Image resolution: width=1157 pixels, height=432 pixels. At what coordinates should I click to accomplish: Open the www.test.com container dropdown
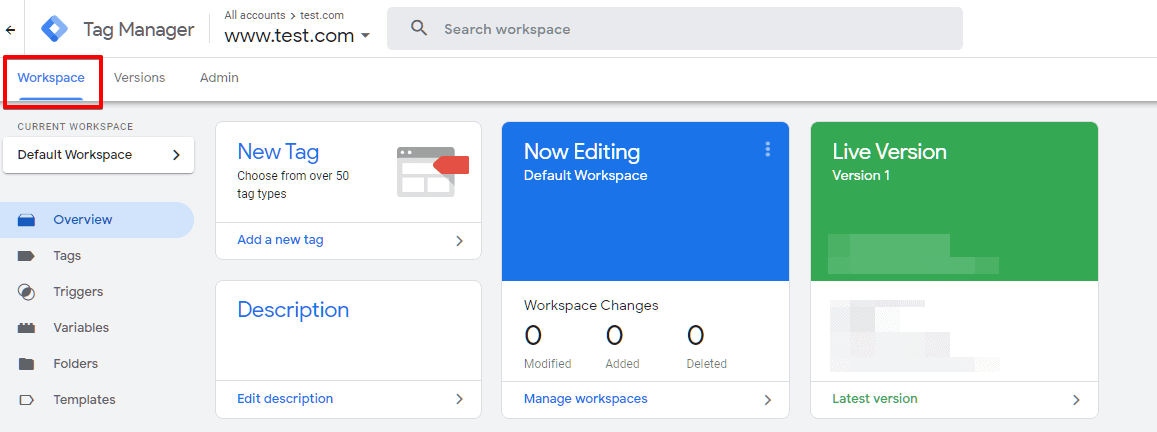[297, 35]
